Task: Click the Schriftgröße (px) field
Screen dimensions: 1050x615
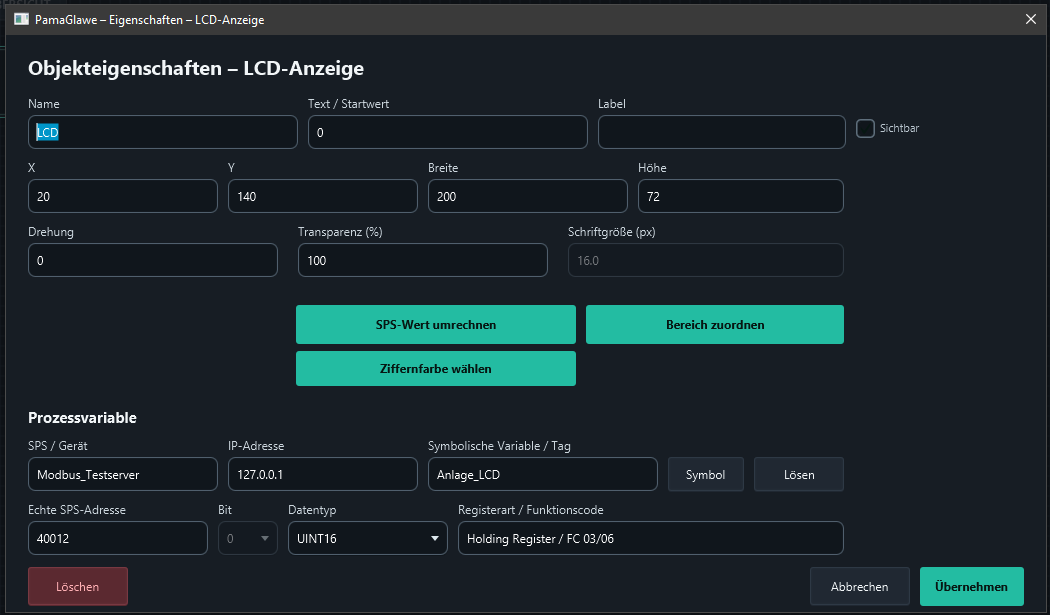Action: [706, 260]
